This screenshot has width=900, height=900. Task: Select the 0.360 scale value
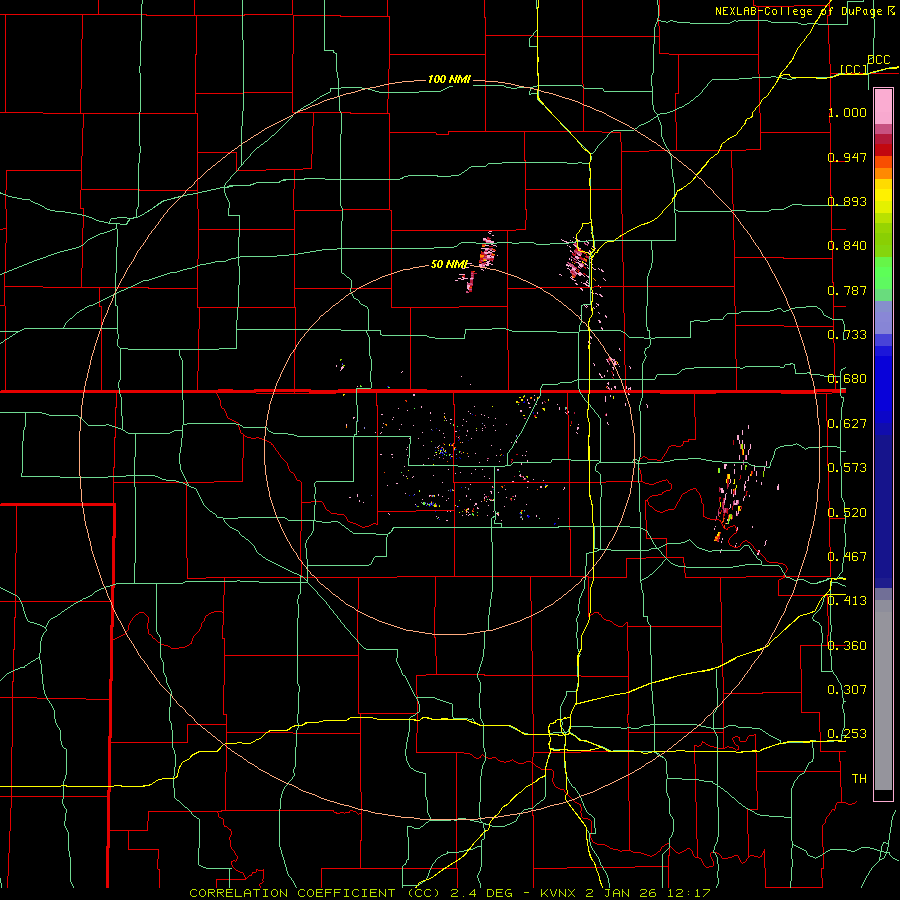(x=847, y=646)
